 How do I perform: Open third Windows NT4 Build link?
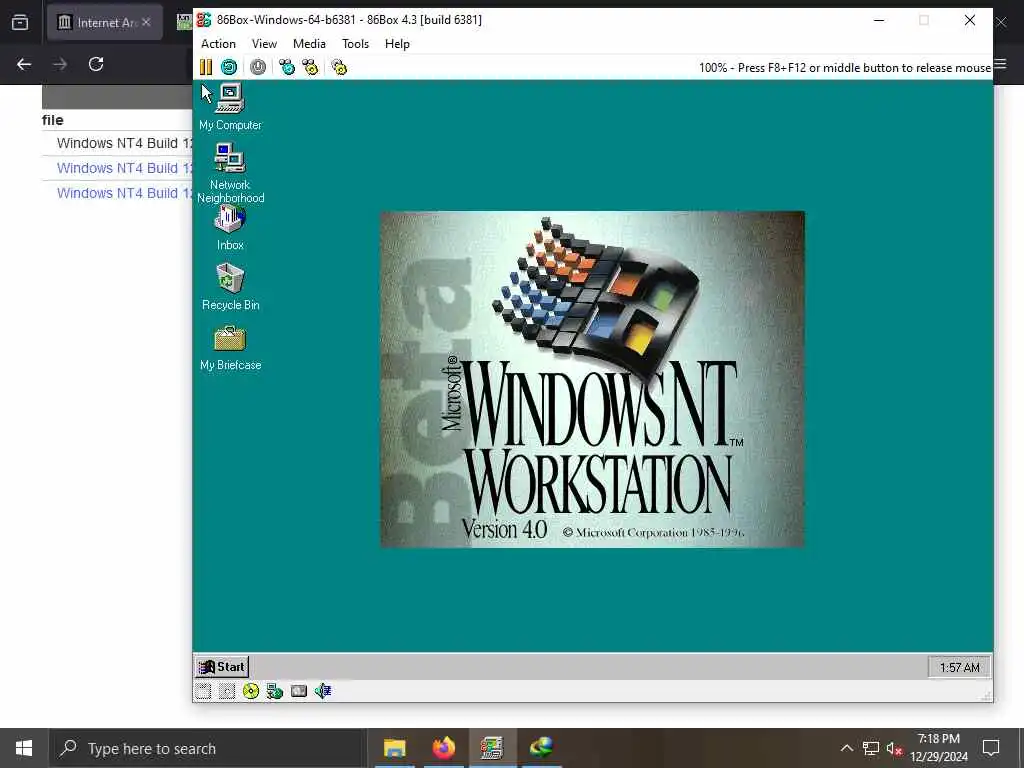[x=124, y=193]
